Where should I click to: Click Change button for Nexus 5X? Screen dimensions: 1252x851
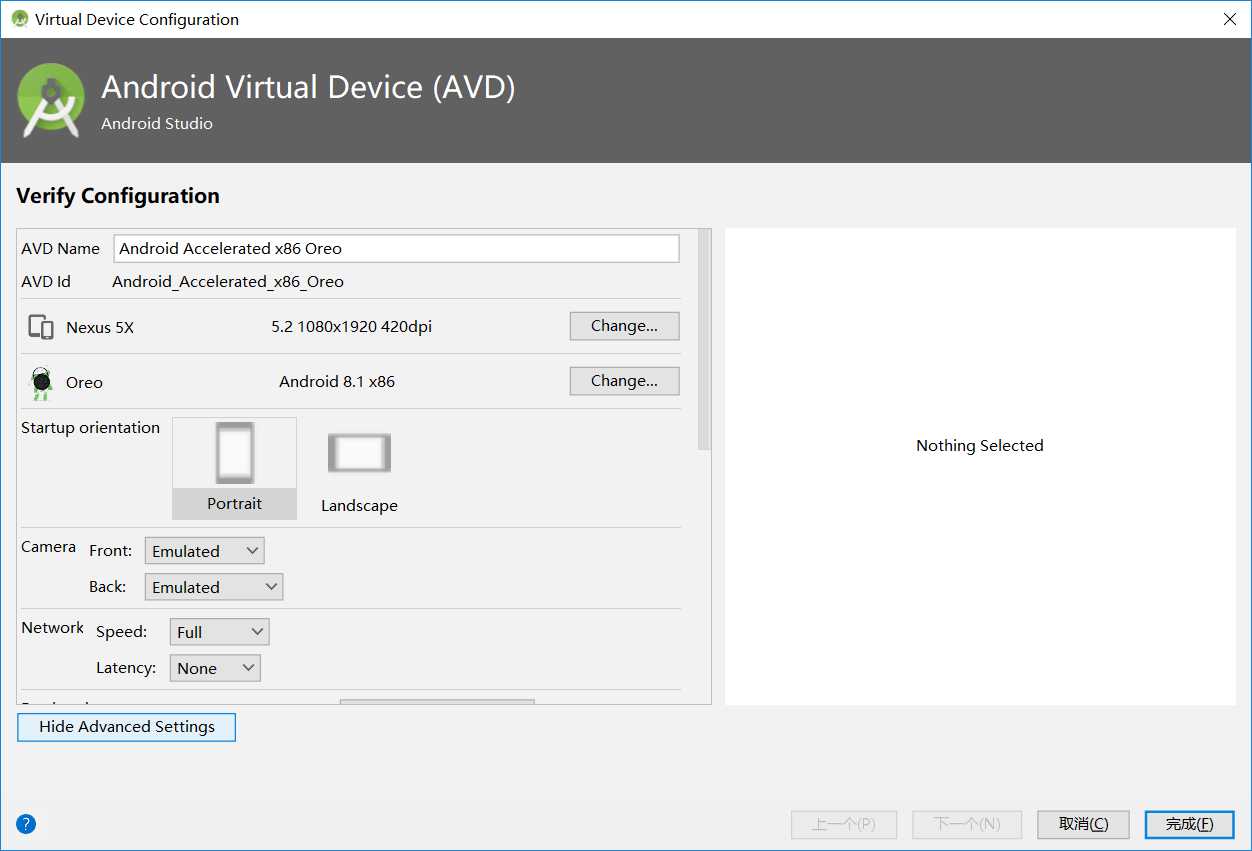tap(624, 326)
